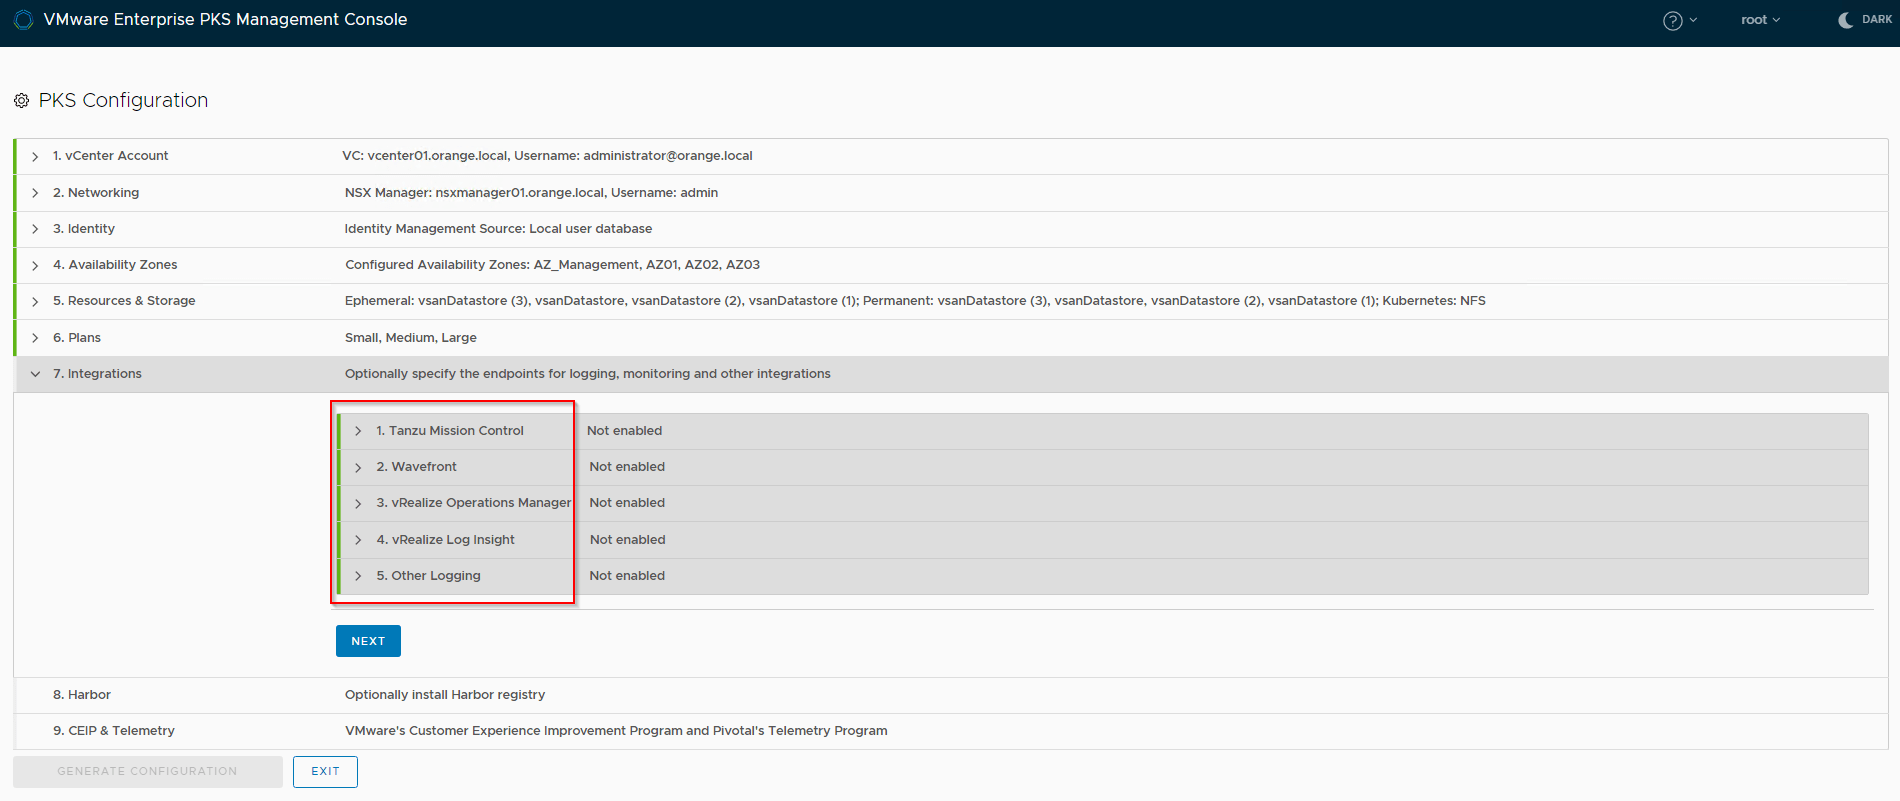
Task: Expand the vRealize Operations Manager chevron
Action: (358, 503)
